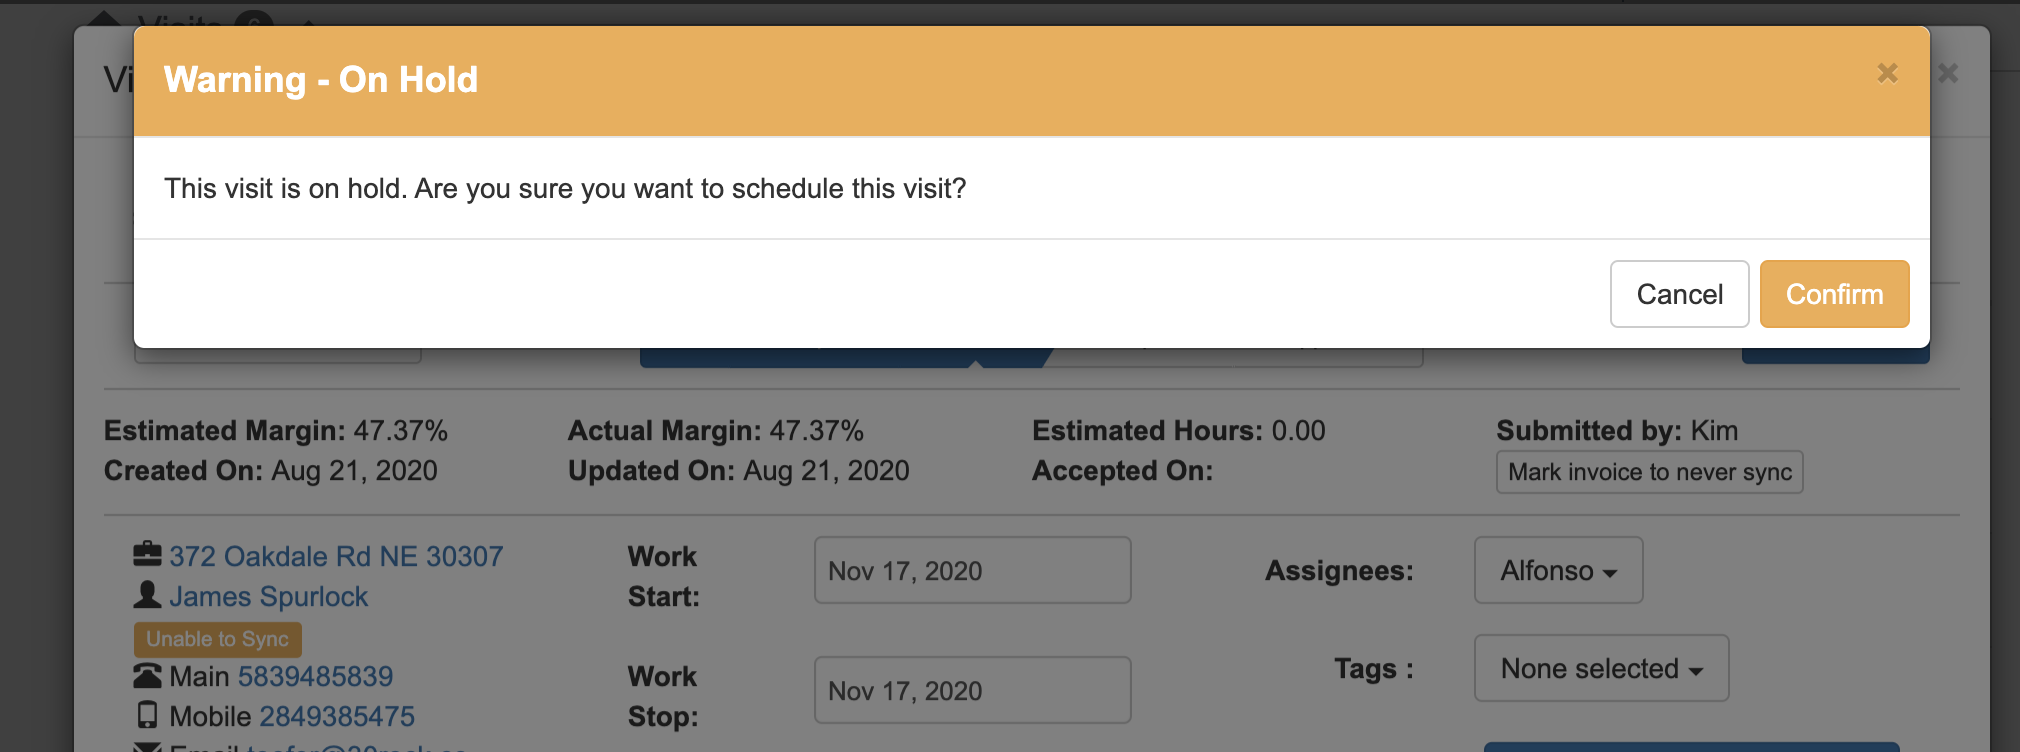Viewport: 2020px width, 752px height.
Task: Expand the Assignees dropdown showing Alfonso
Action: pos(1557,570)
